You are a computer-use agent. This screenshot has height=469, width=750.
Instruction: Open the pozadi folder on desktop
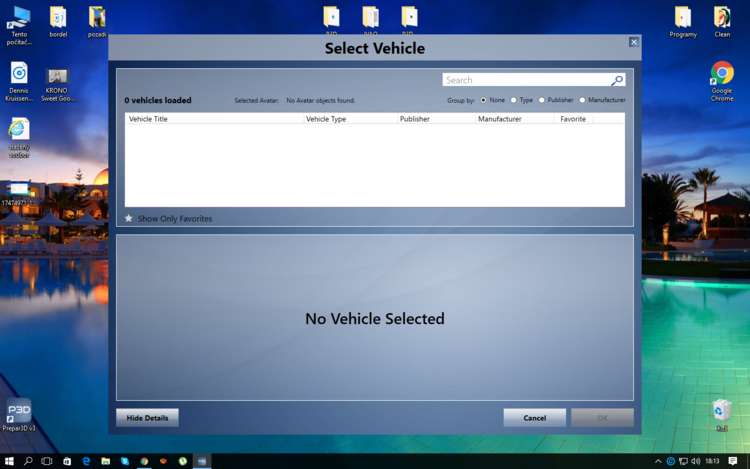coord(97,22)
